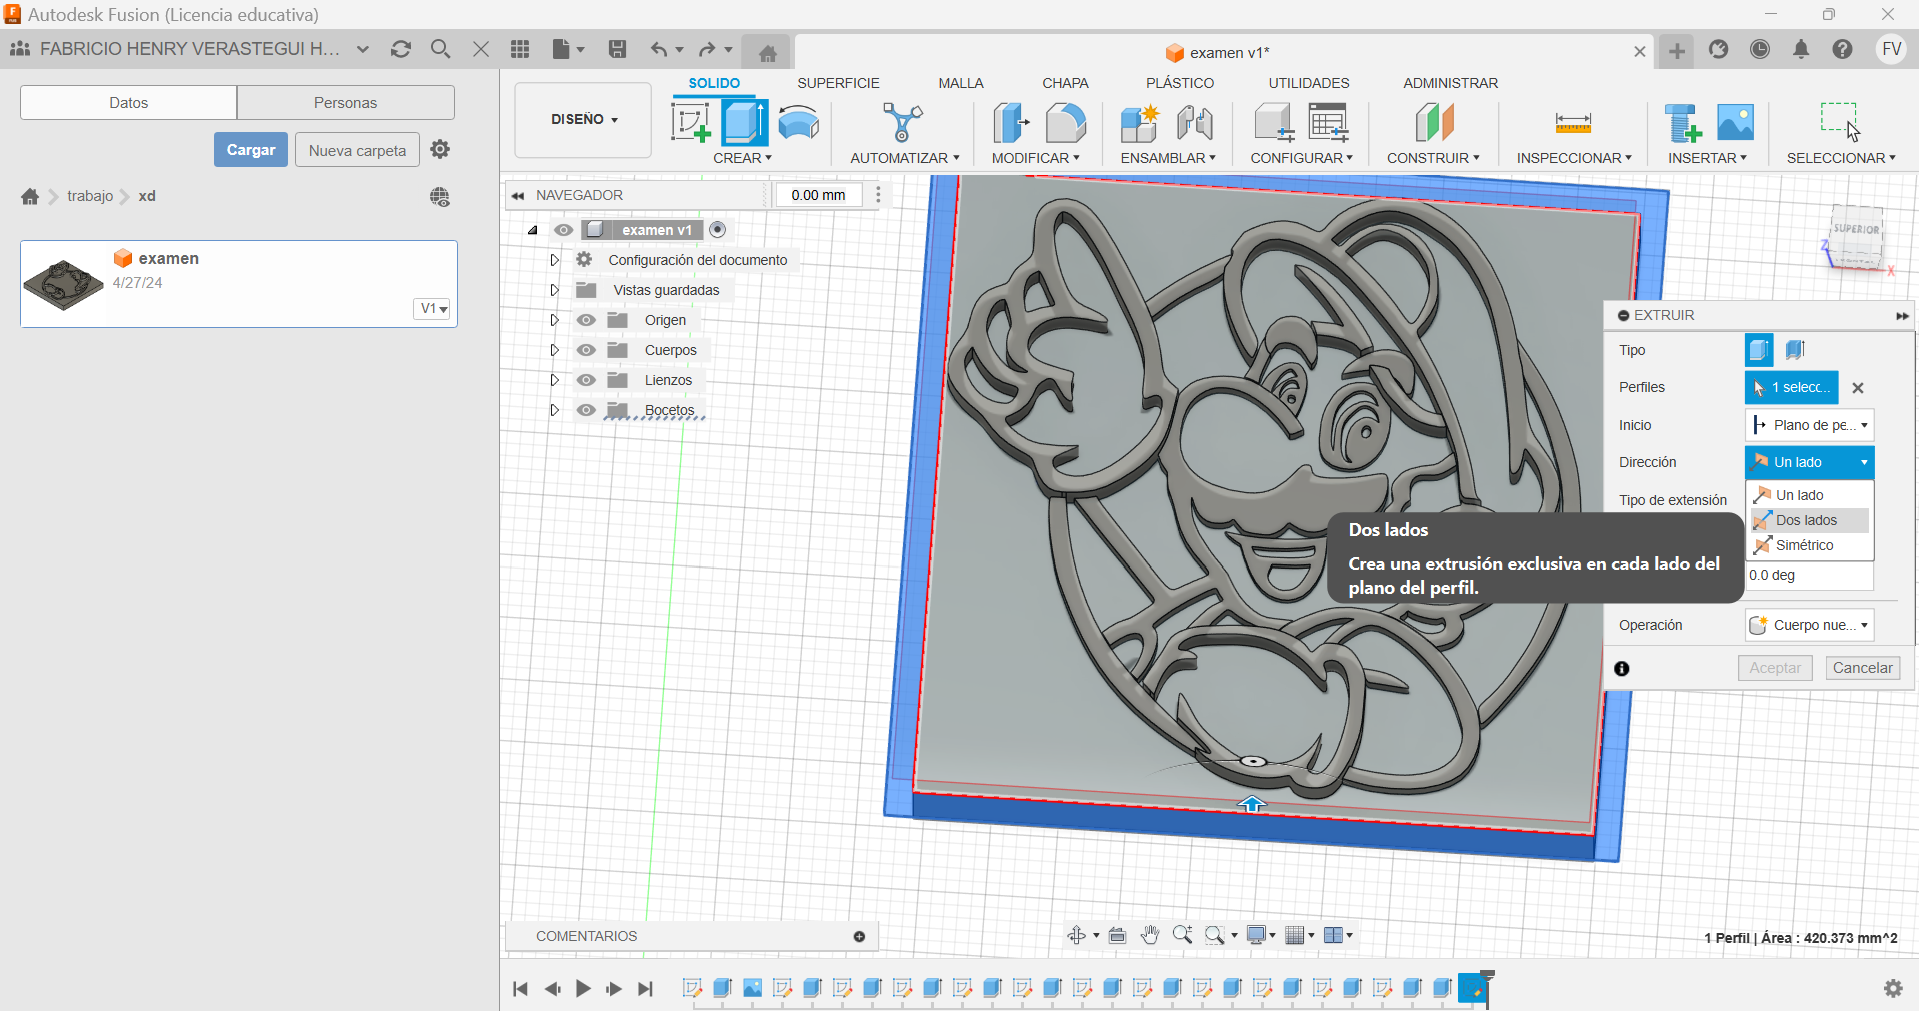This screenshot has height=1011, width=1919.
Task: Select the Create Form tool icon
Action: point(799,124)
